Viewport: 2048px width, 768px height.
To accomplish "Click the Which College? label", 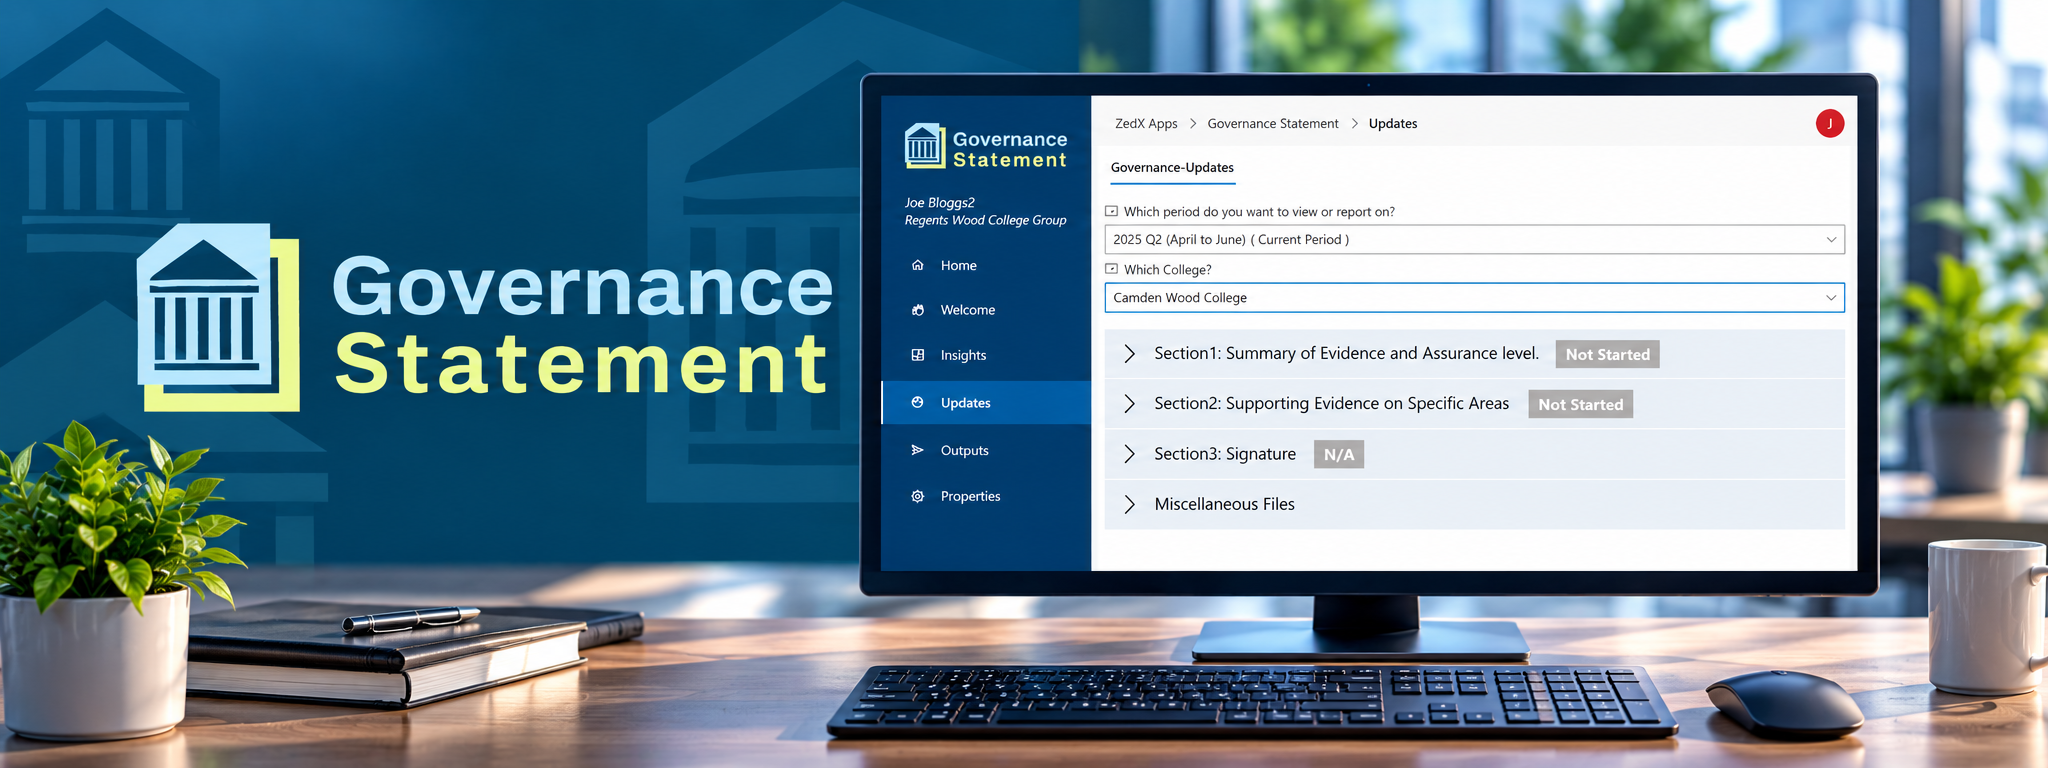I will (1167, 270).
